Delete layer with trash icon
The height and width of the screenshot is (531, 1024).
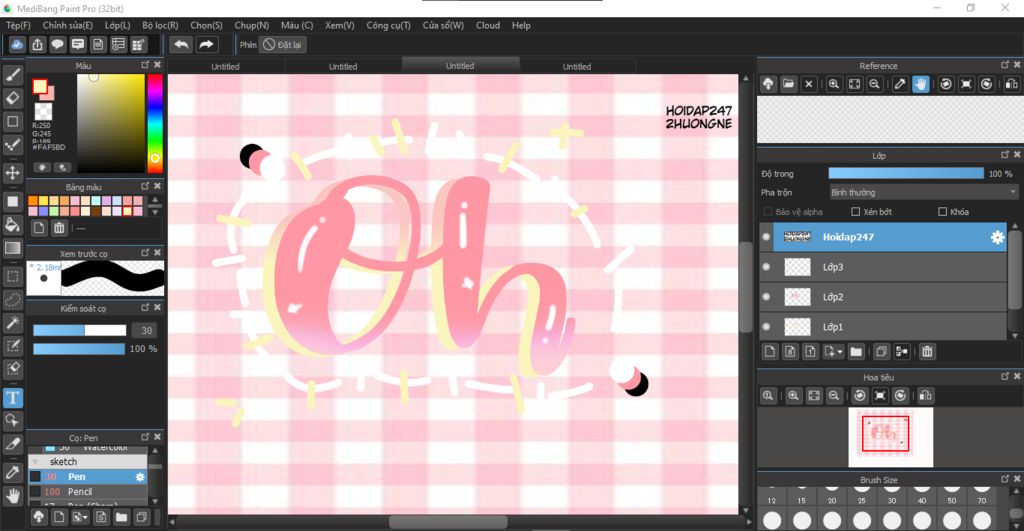(927, 352)
